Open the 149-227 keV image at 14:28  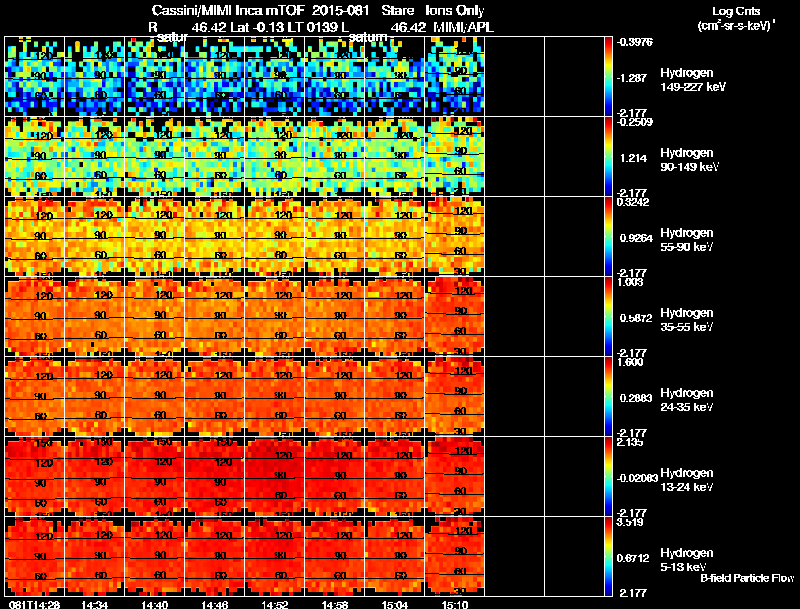click(x=34, y=77)
